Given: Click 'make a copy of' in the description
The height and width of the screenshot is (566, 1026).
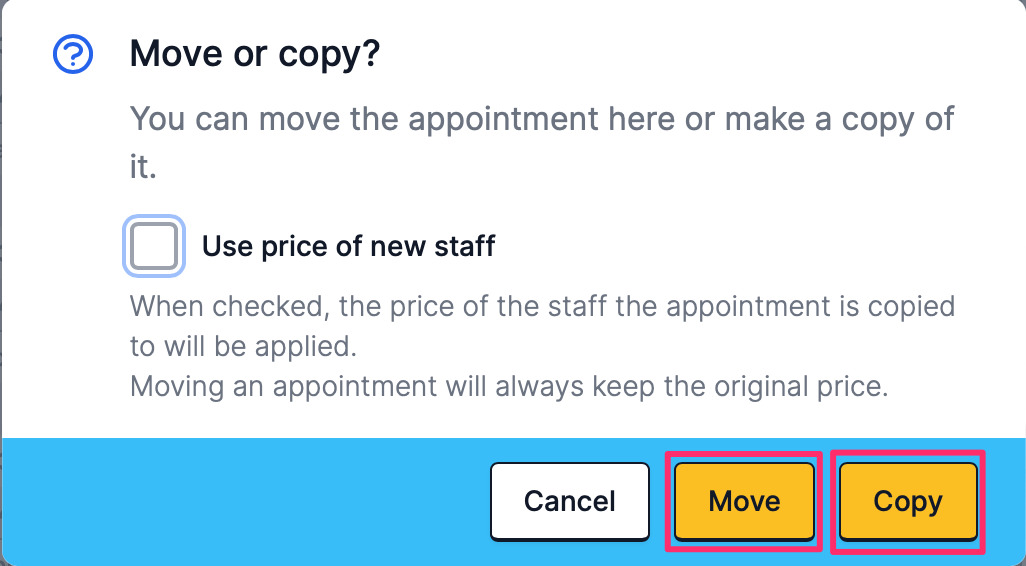Looking at the screenshot, I should (x=840, y=119).
